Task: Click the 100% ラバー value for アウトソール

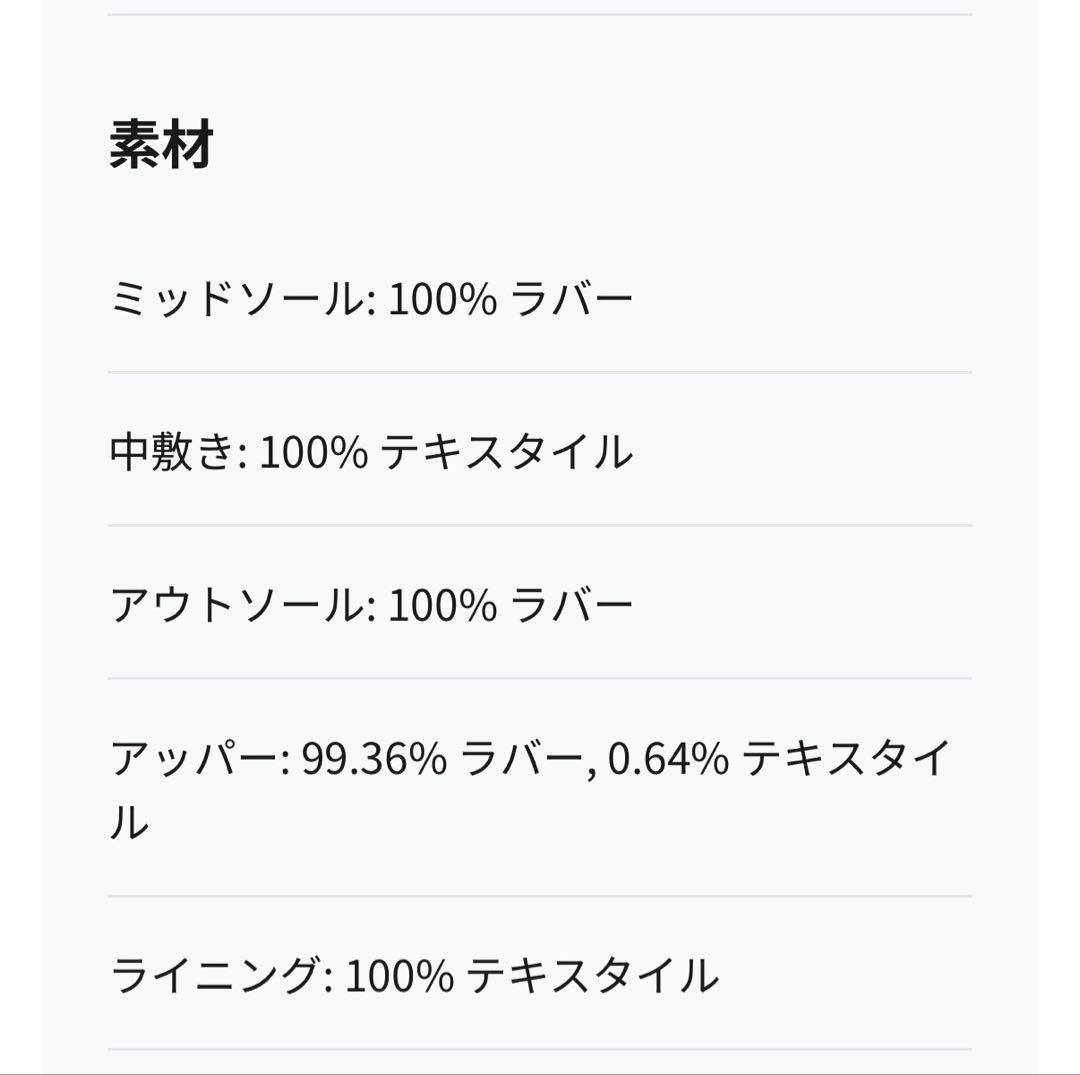Action: [510, 606]
